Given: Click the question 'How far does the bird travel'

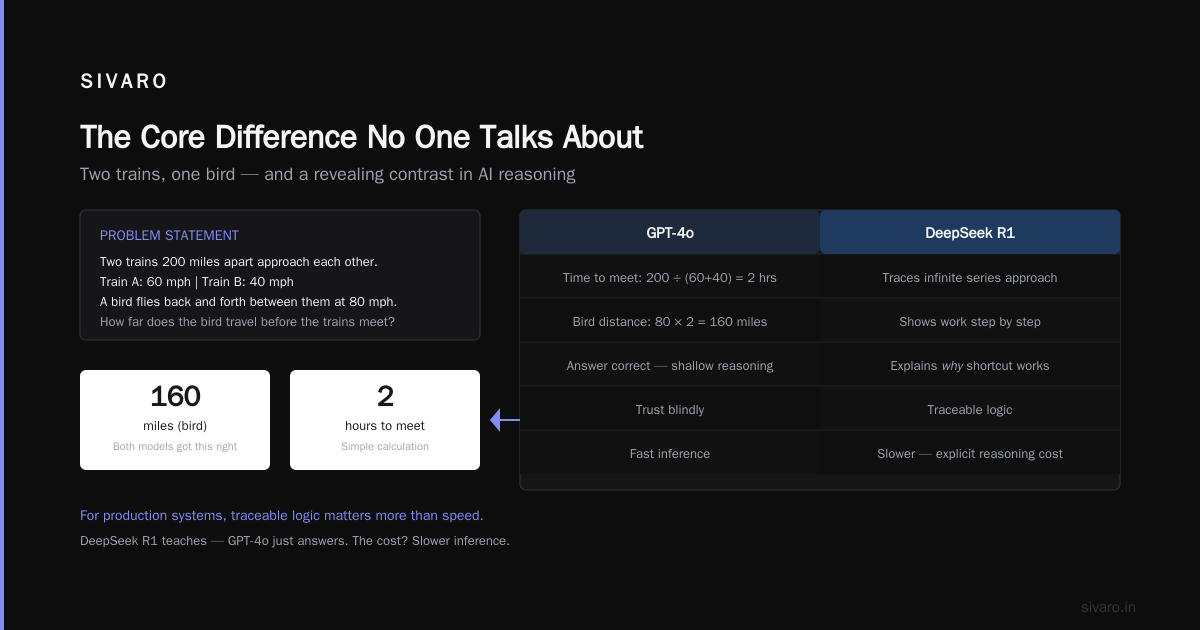Looking at the screenshot, I should (x=247, y=322).
